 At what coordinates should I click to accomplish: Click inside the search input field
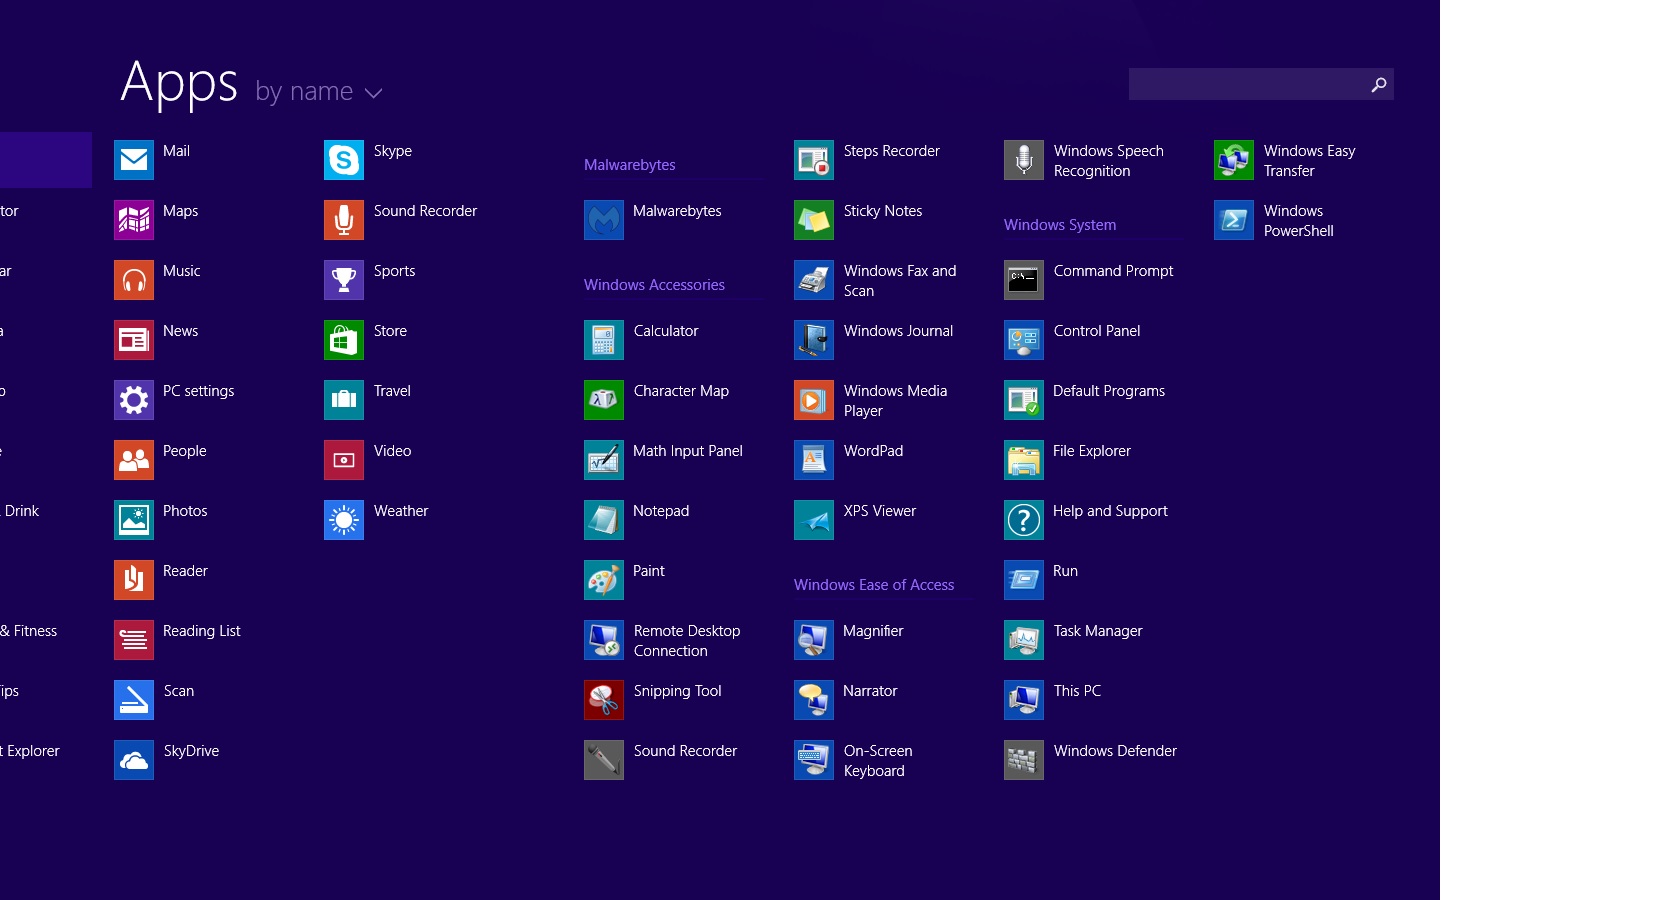click(1250, 84)
